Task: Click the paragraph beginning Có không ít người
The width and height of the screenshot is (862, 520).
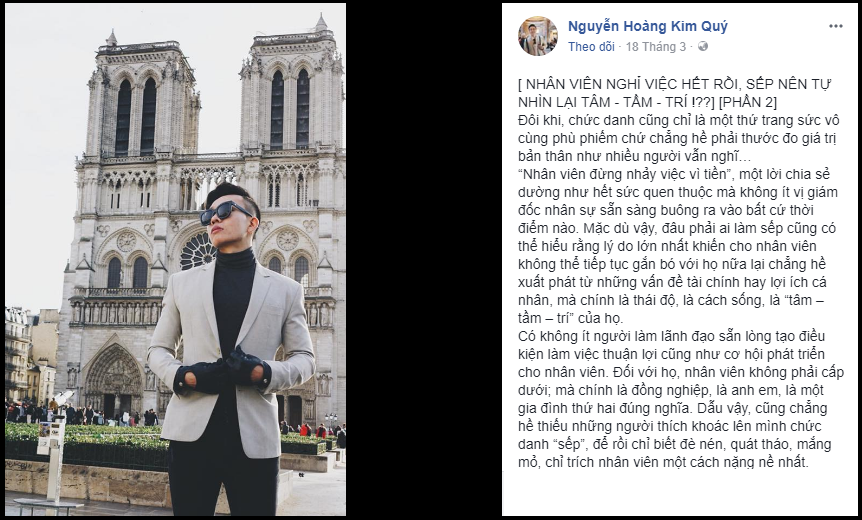Action: [681, 399]
